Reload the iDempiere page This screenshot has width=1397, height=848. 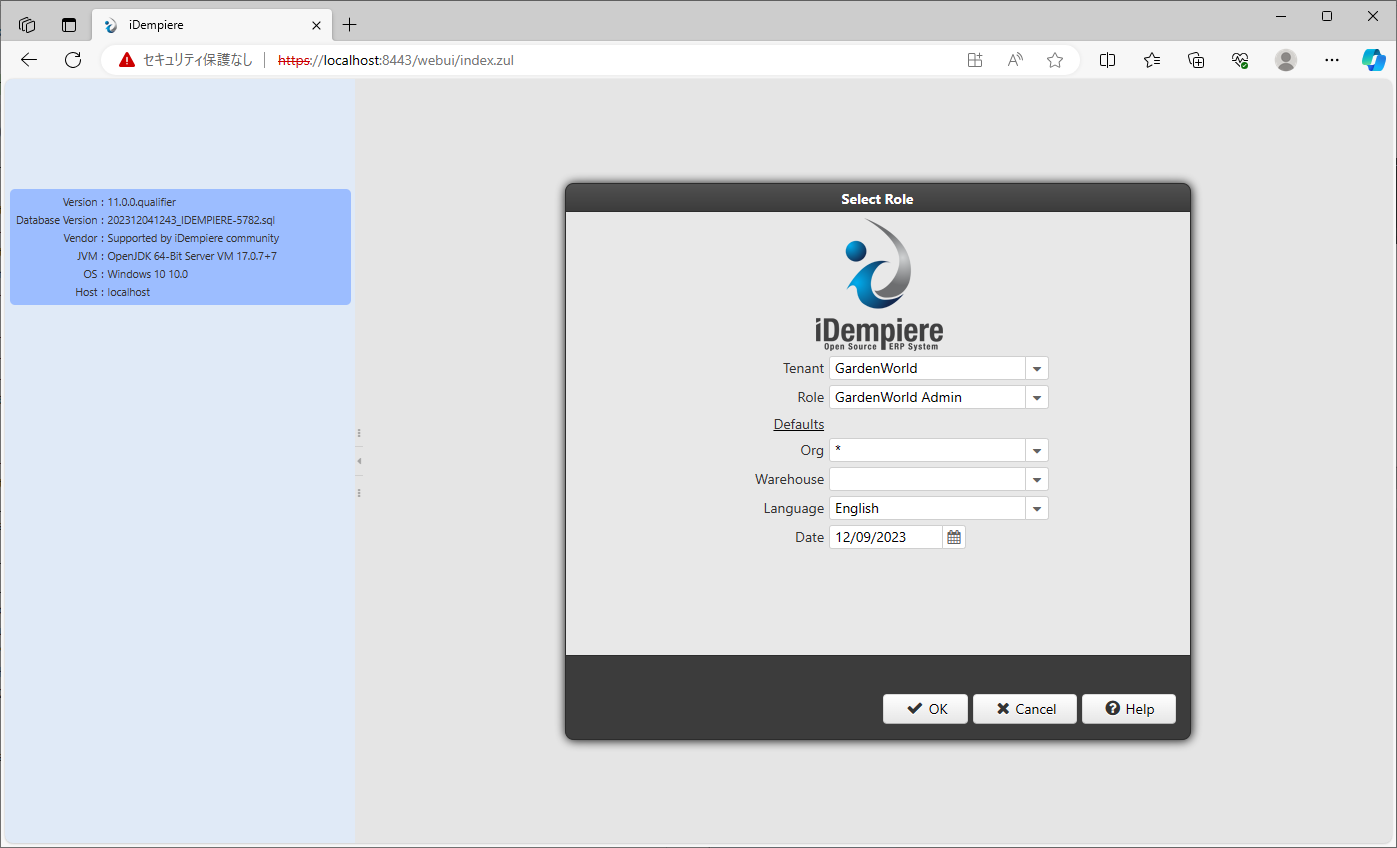pos(73,60)
